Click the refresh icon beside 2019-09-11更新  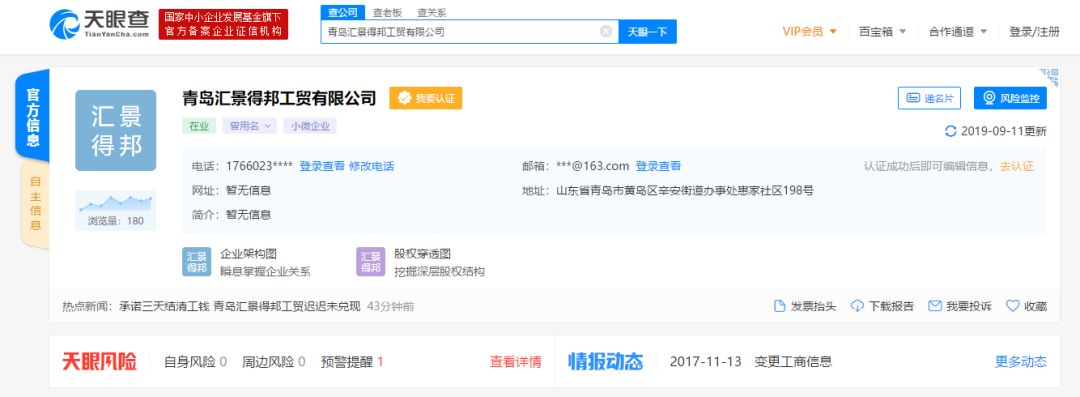(951, 131)
